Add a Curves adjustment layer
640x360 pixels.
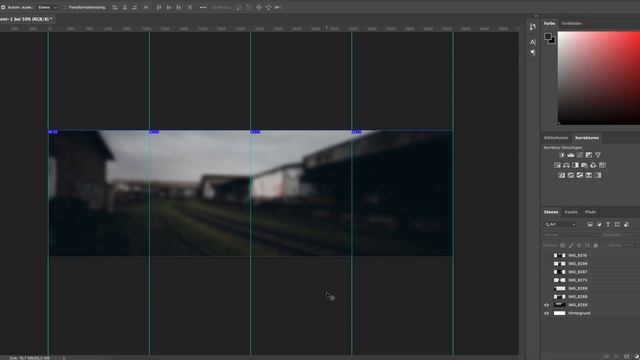click(x=580, y=155)
